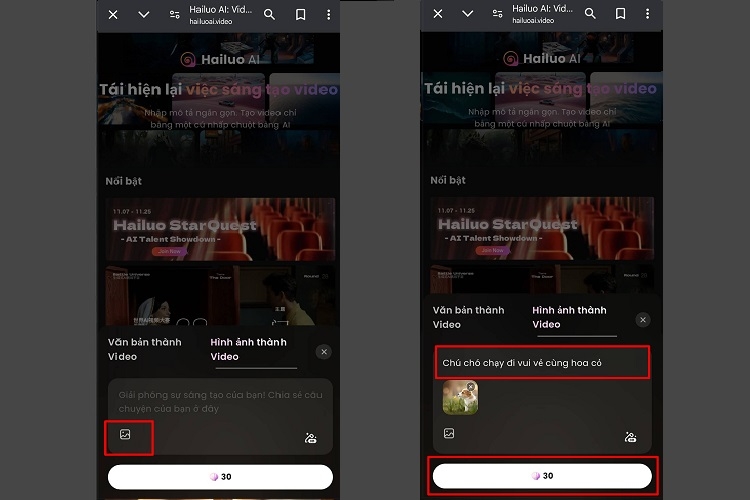This screenshot has height=500, width=750.
Task: Tap the search icon in left screenshot
Action: (269, 15)
